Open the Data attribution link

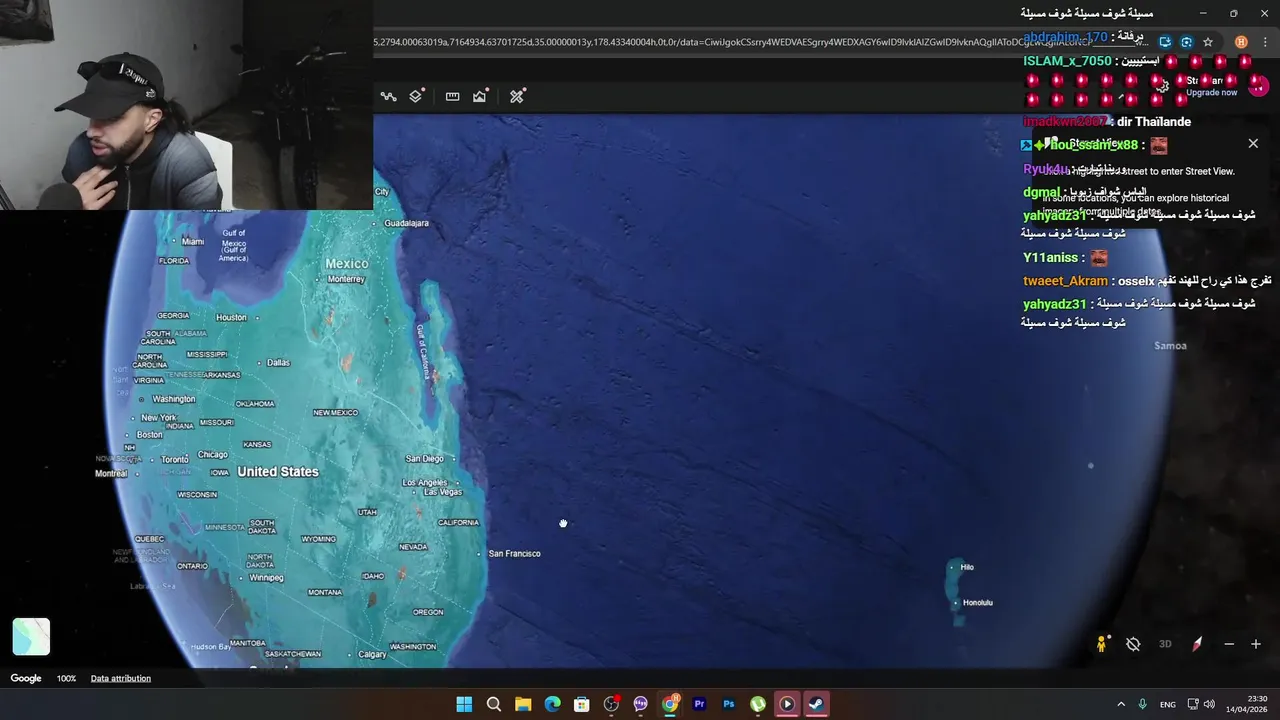click(121, 678)
